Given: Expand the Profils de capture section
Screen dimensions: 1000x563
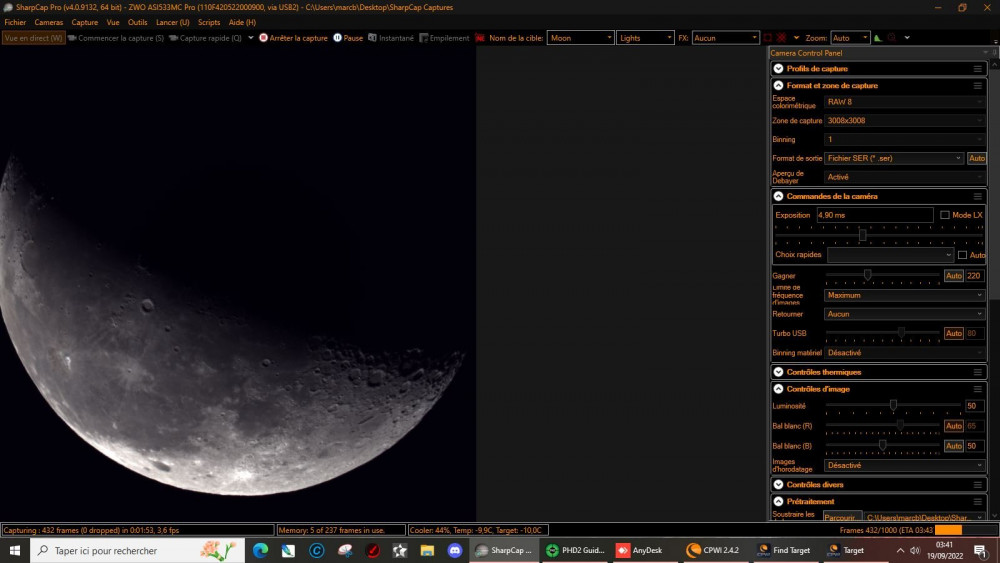Looking at the screenshot, I should [x=778, y=69].
